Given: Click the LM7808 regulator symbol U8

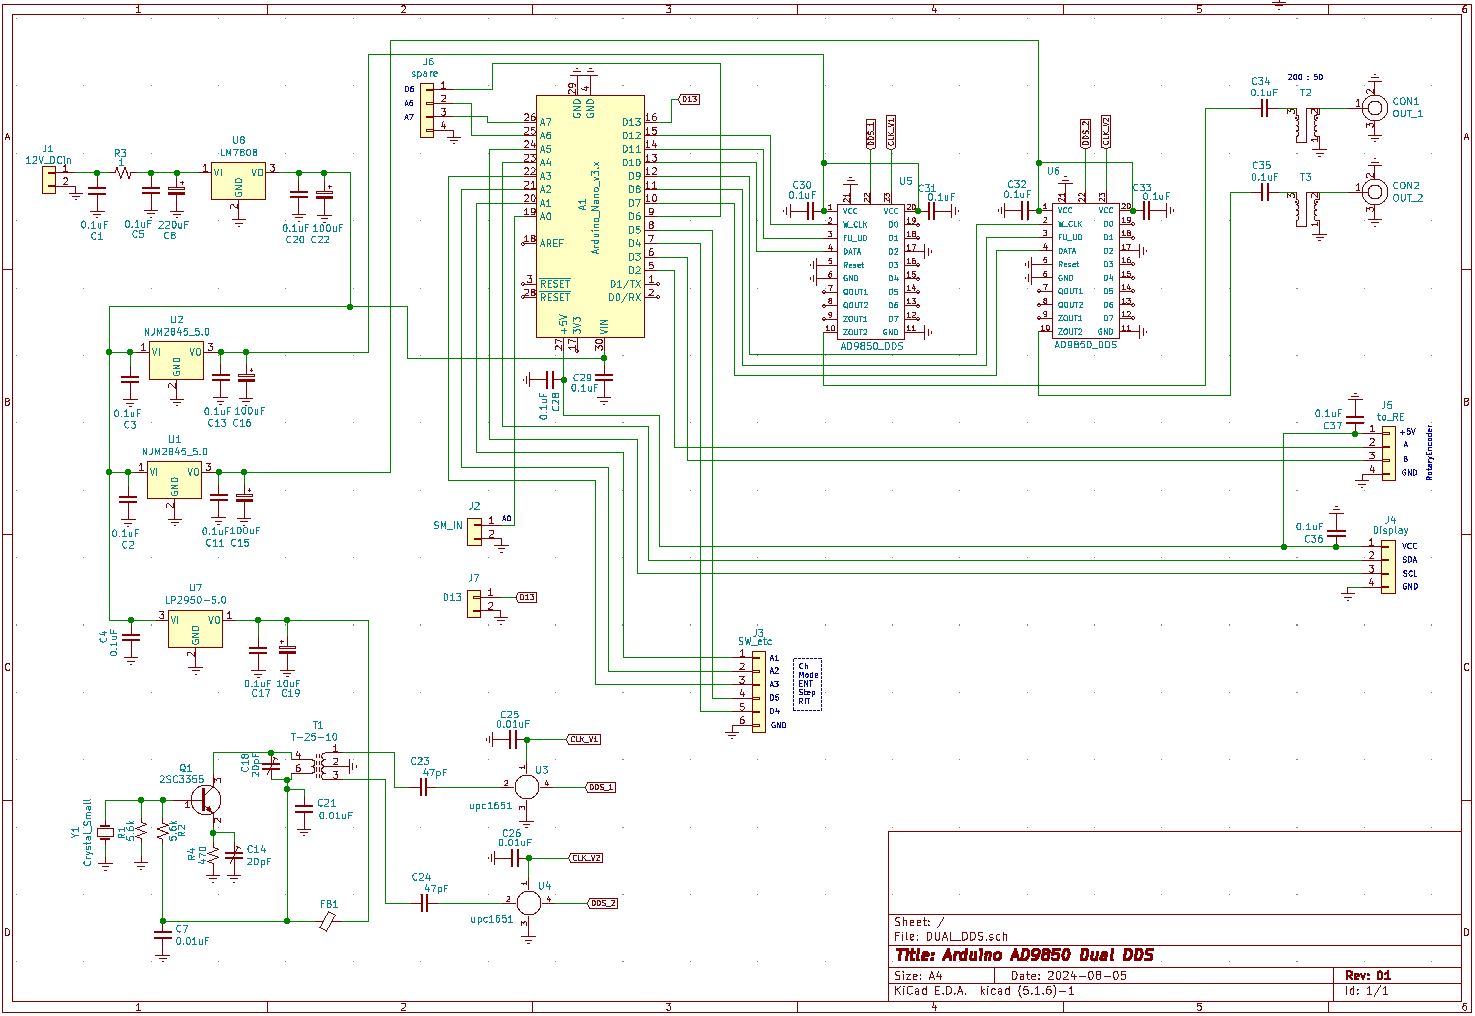Looking at the screenshot, I should point(237,180).
